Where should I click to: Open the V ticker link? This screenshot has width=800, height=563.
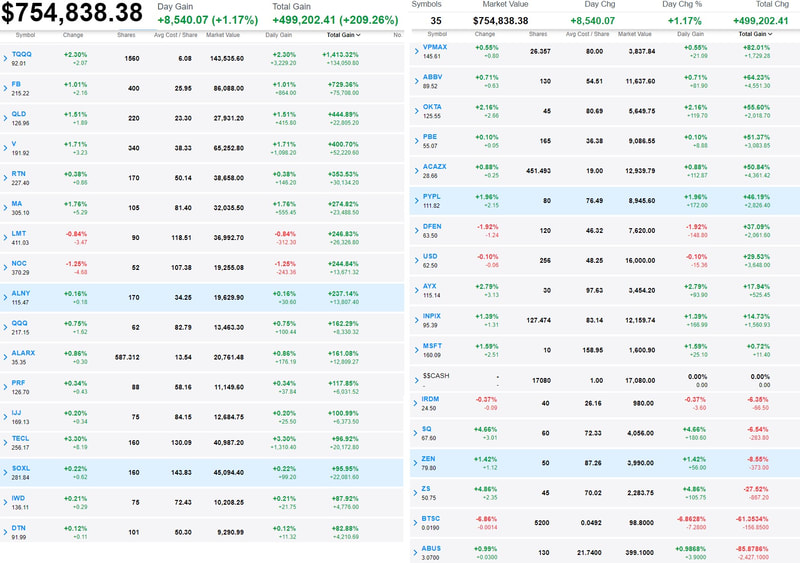14,144
